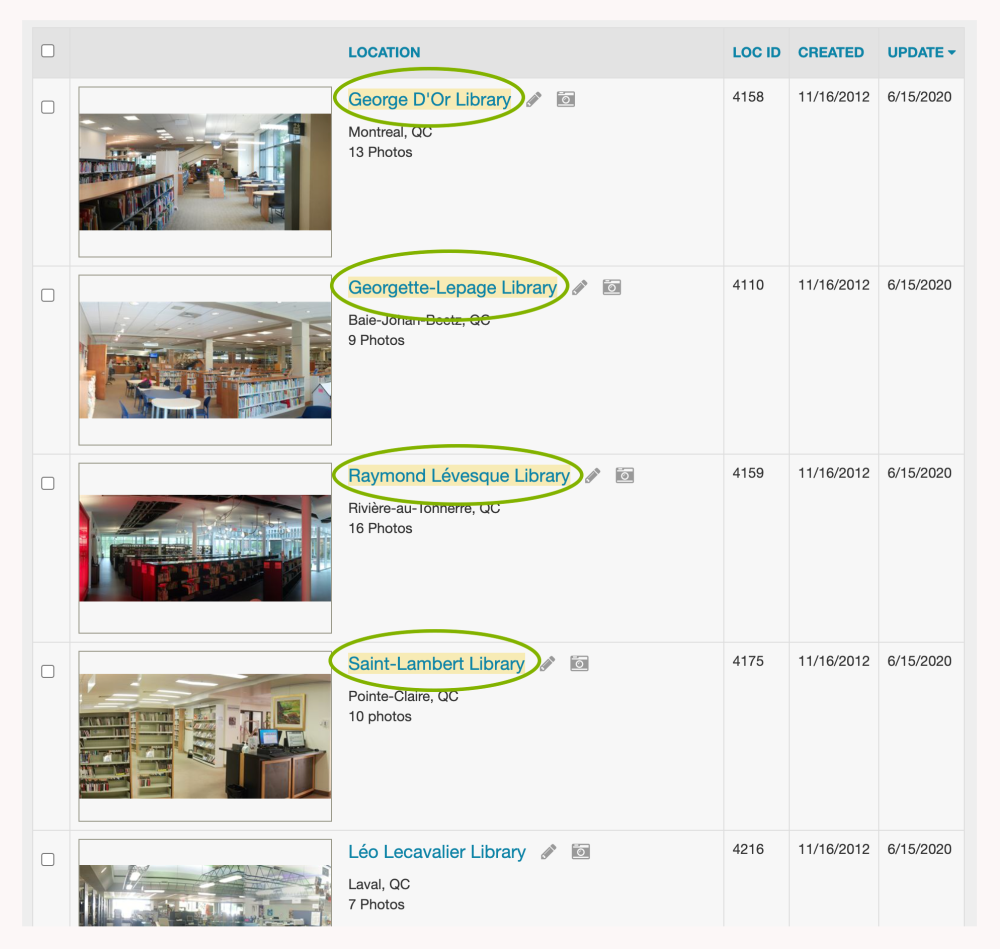Click the George D'Or Library thumbnail photo
Image resolution: width=1000 pixels, height=949 pixels.
point(205,172)
